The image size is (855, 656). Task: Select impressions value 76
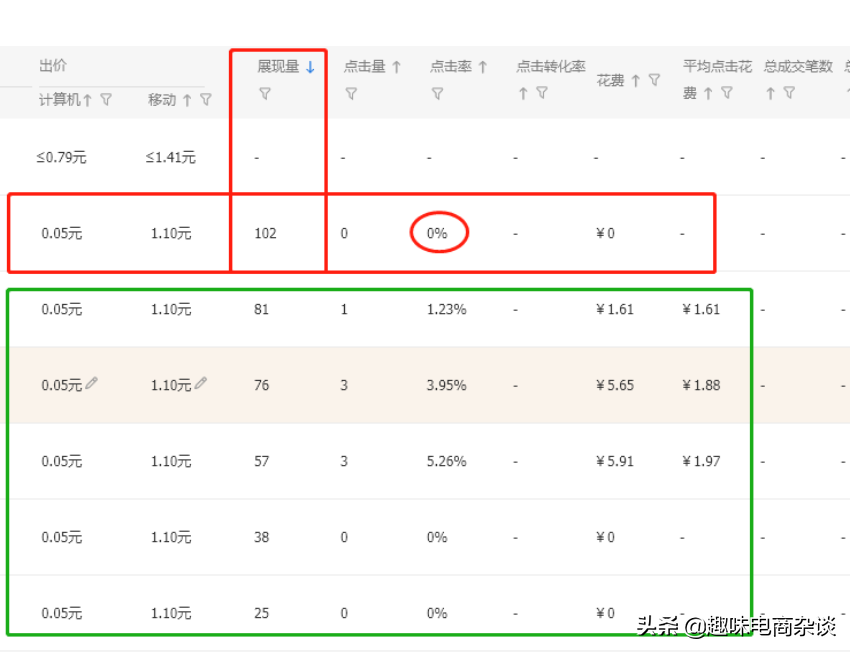pos(262,385)
